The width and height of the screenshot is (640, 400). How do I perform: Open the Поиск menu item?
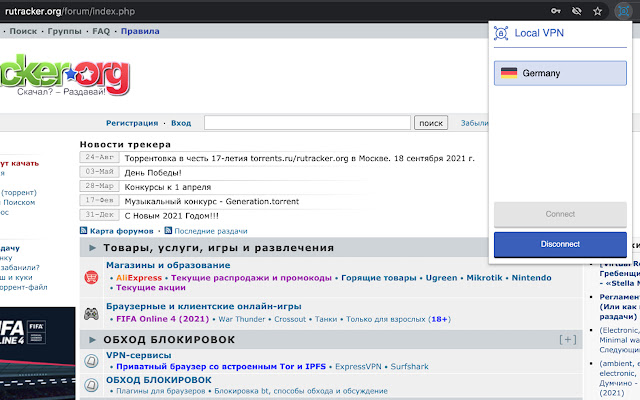[23, 31]
